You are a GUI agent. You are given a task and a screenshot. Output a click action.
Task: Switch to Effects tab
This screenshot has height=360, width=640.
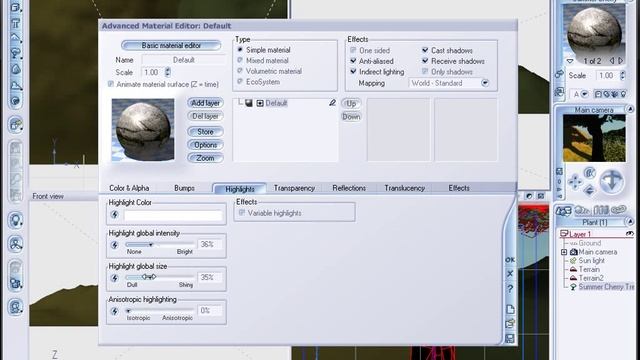pos(459,188)
